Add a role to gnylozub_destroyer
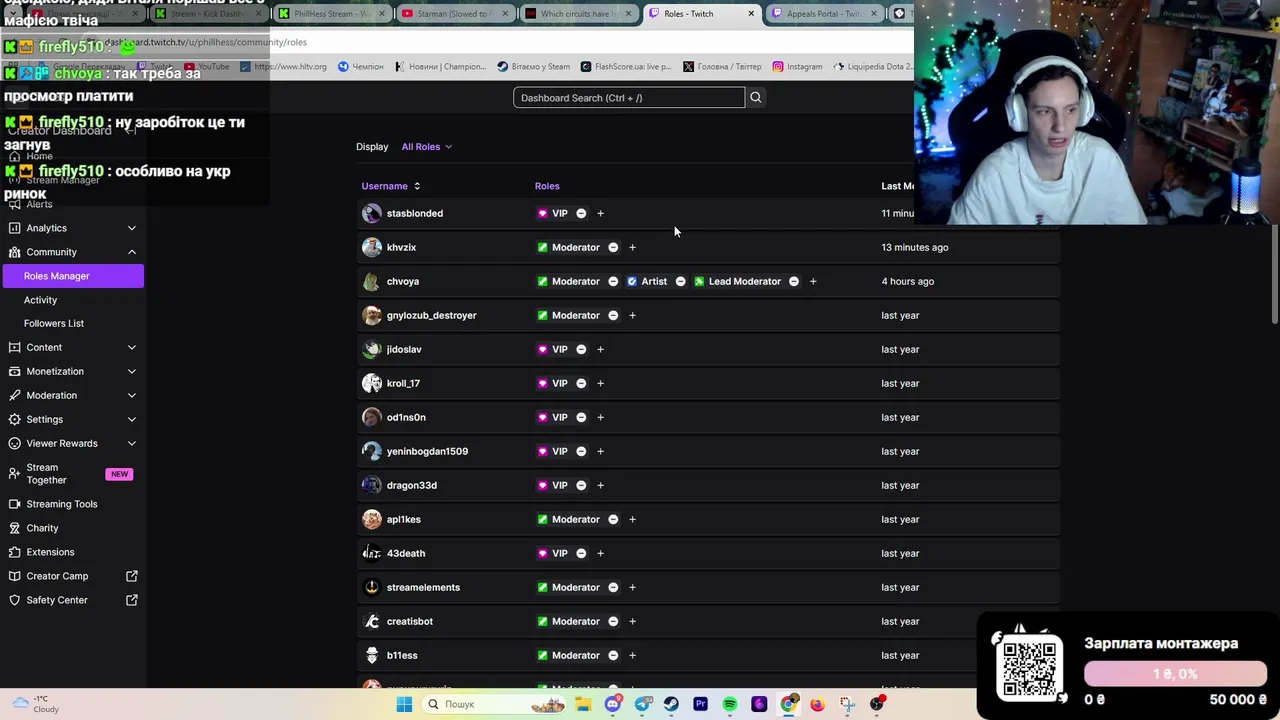This screenshot has width=1280, height=720. point(632,315)
